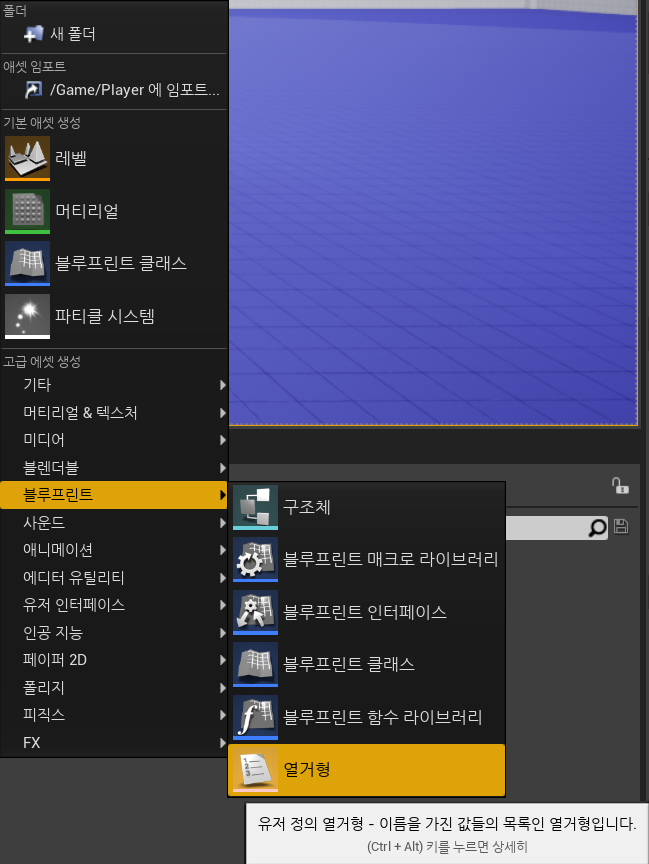Click the 블루프린트 클래스 icon in submenu
The width and height of the screenshot is (649, 864).
pos(256,665)
